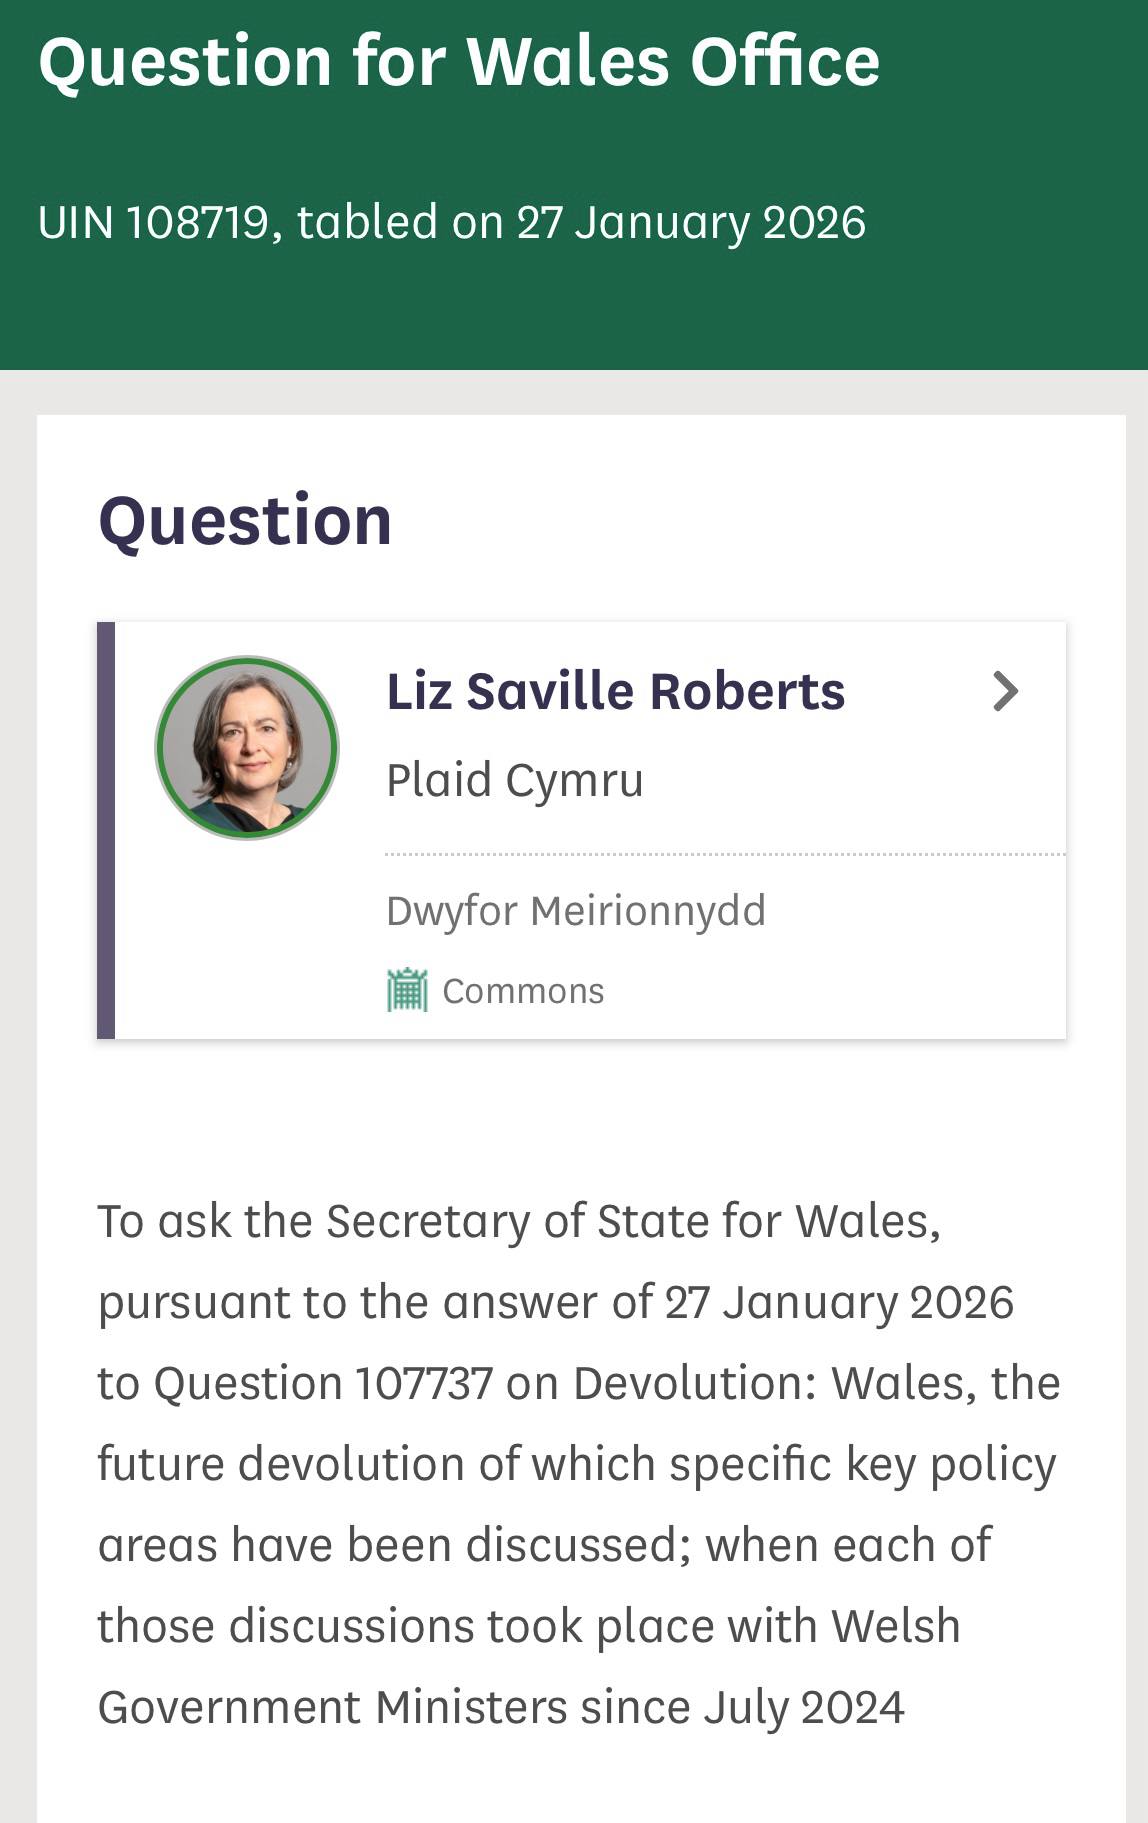Click Liz Saville Roberts' portrait photo
Viewport: 1148px width, 1823px height.
[247, 747]
